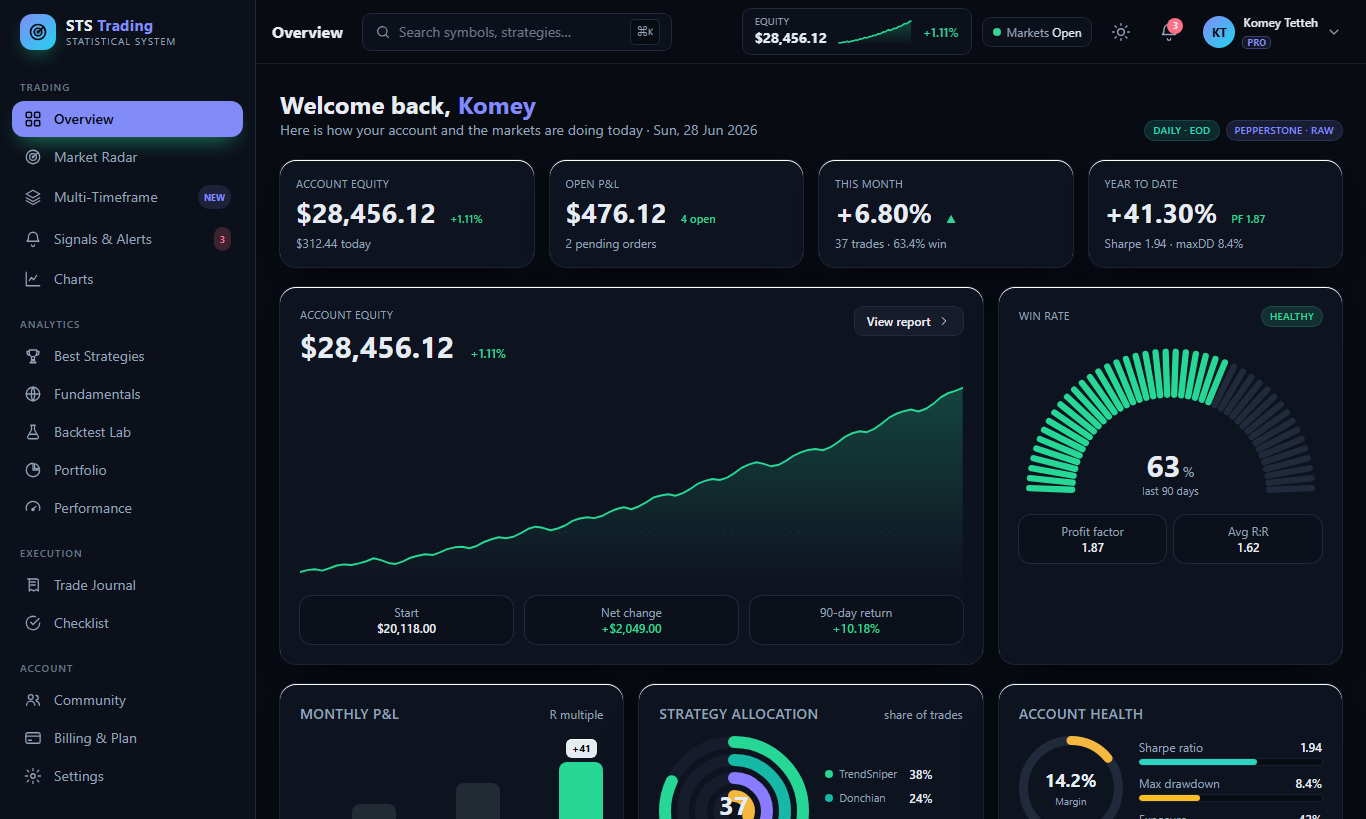
Task: Click the Donchian 24% legend entry
Action: [x=879, y=798]
